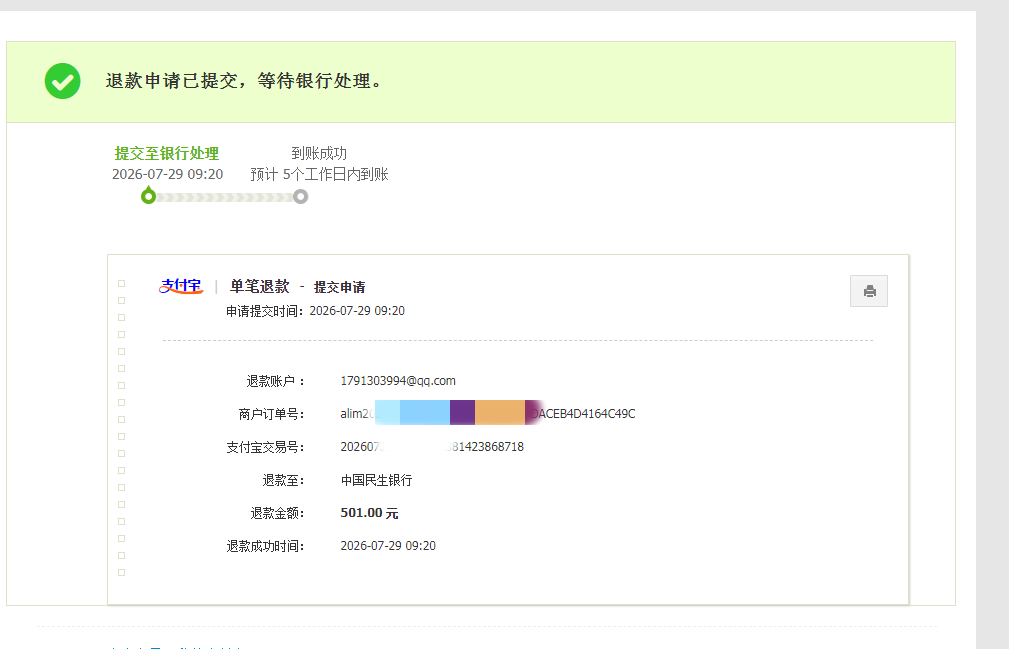
Task: Click the printer icon button
Action: [869, 291]
